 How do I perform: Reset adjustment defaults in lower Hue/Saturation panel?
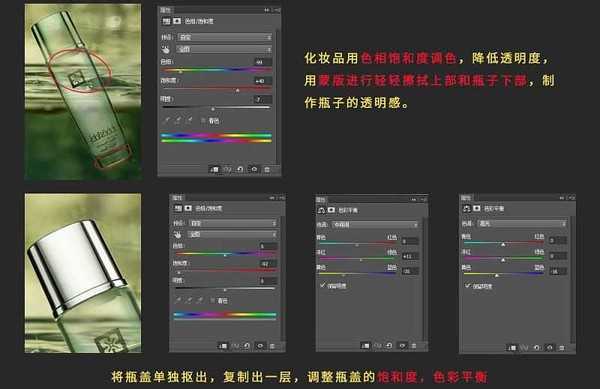pyautogui.click(x=247, y=346)
